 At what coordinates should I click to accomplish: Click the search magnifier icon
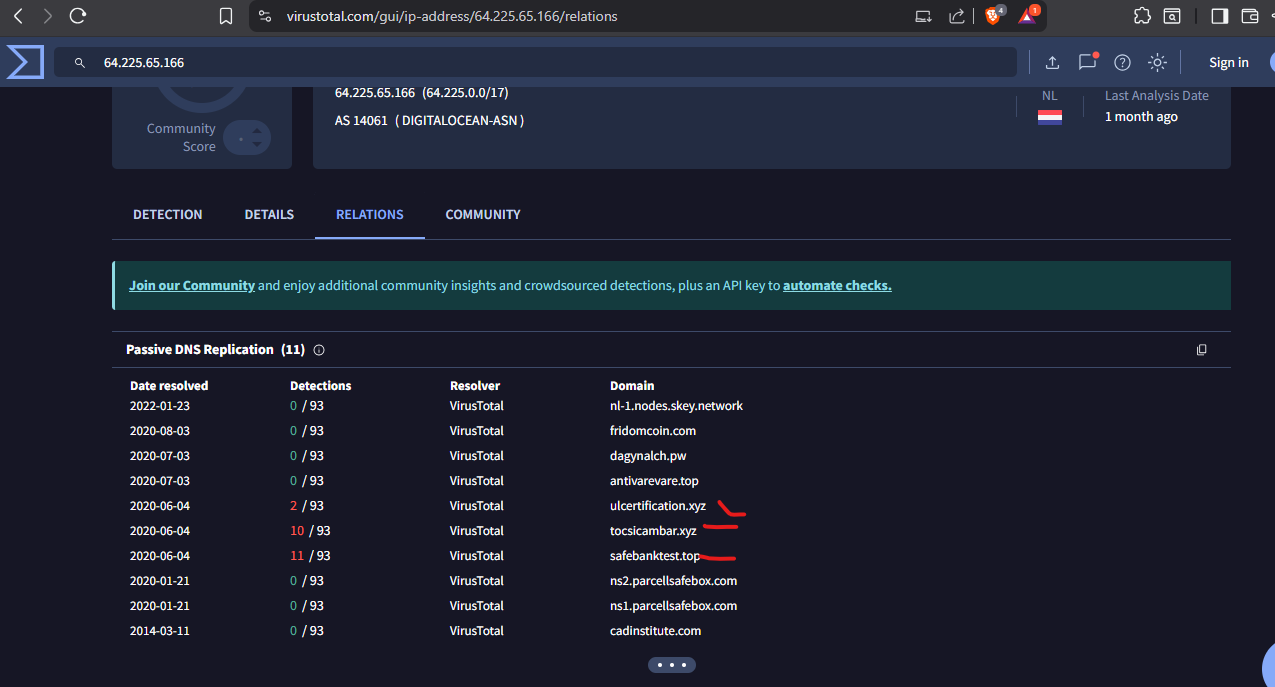[x=80, y=62]
